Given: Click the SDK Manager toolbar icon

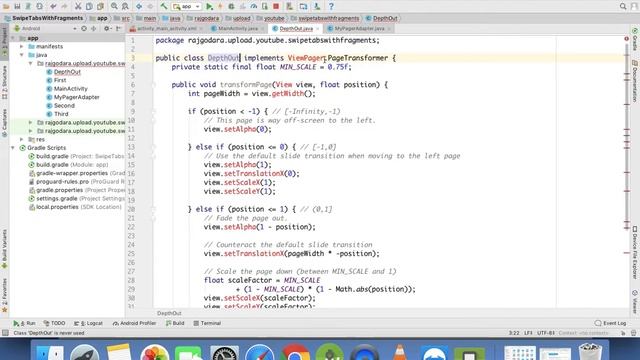Looking at the screenshot, I should coord(317,6).
